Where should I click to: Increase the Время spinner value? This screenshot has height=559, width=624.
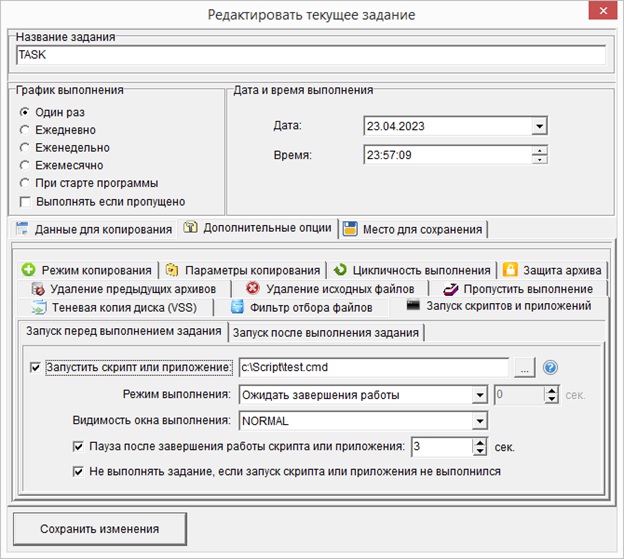540,151
